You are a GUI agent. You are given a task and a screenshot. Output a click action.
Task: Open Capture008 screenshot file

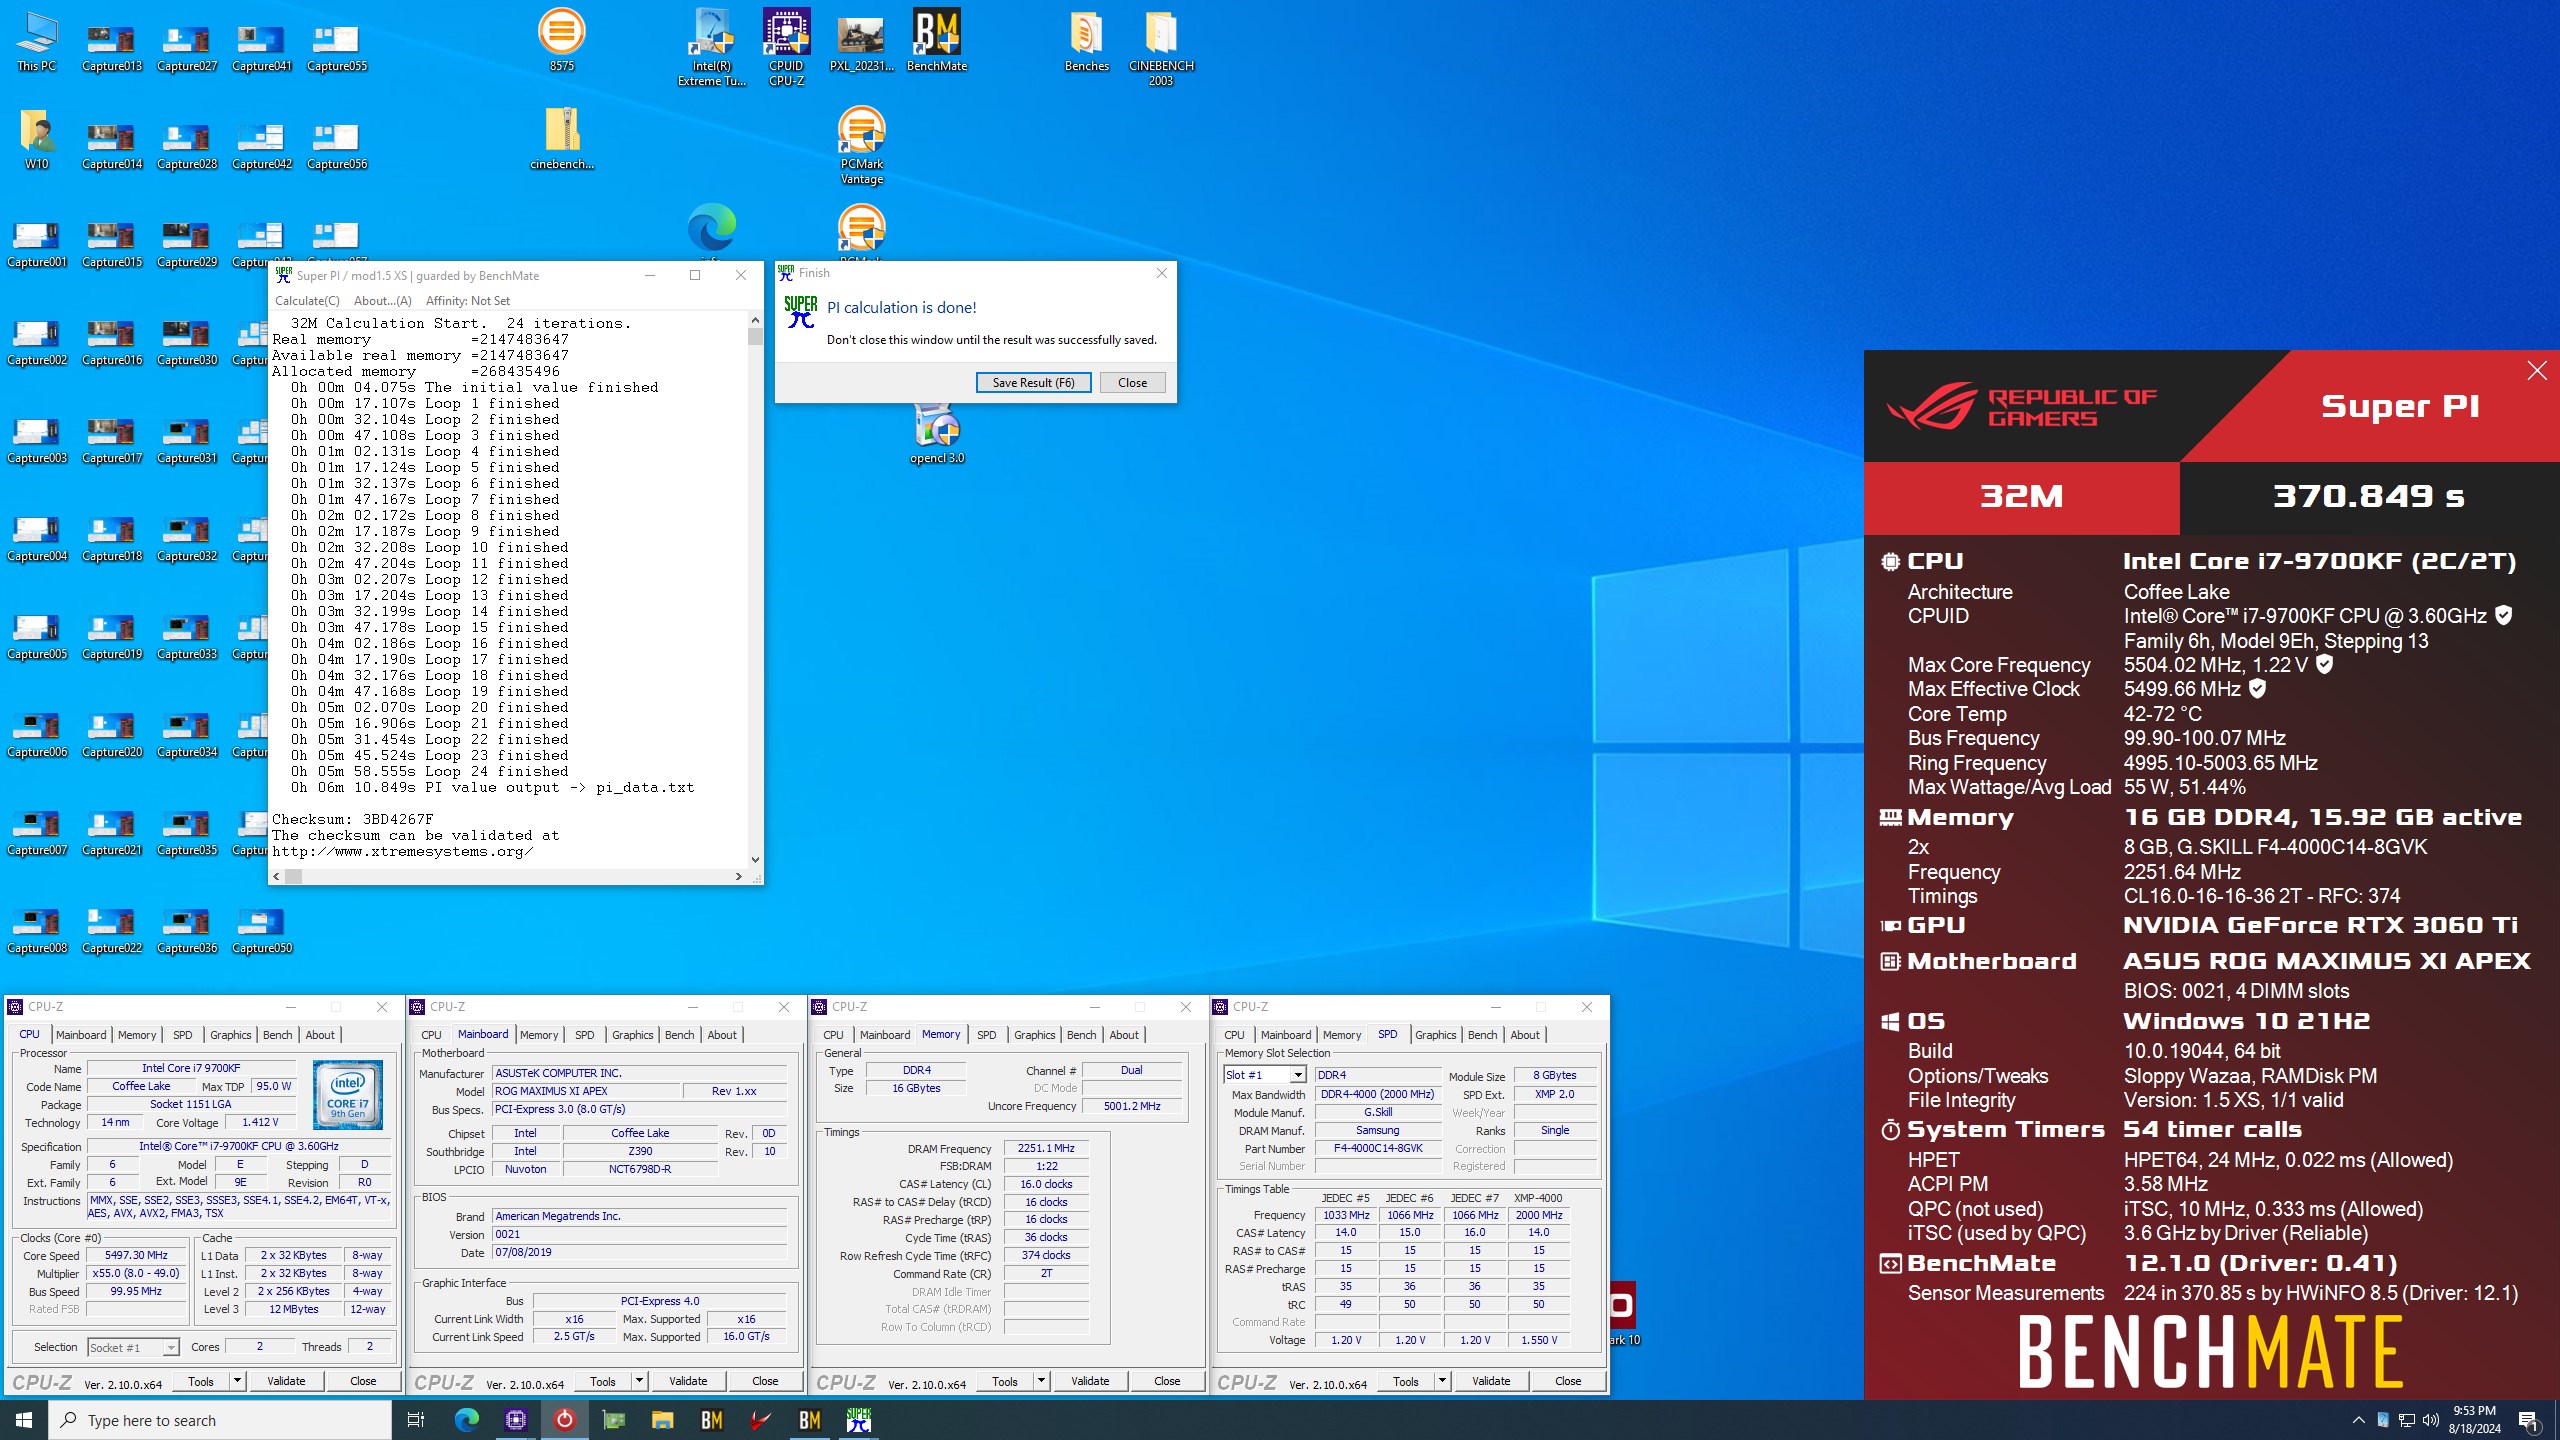pos(37,930)
